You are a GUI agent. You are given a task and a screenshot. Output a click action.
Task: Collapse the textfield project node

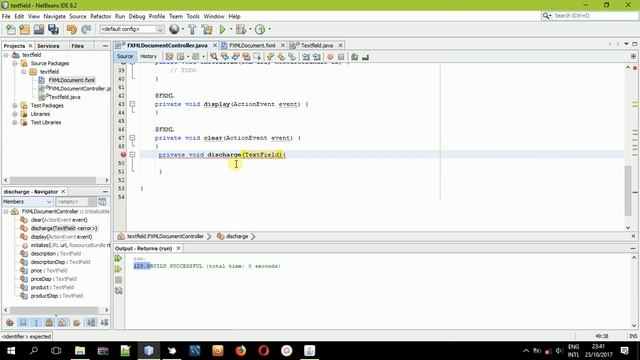pyautogui.click(x=6, y=55)
